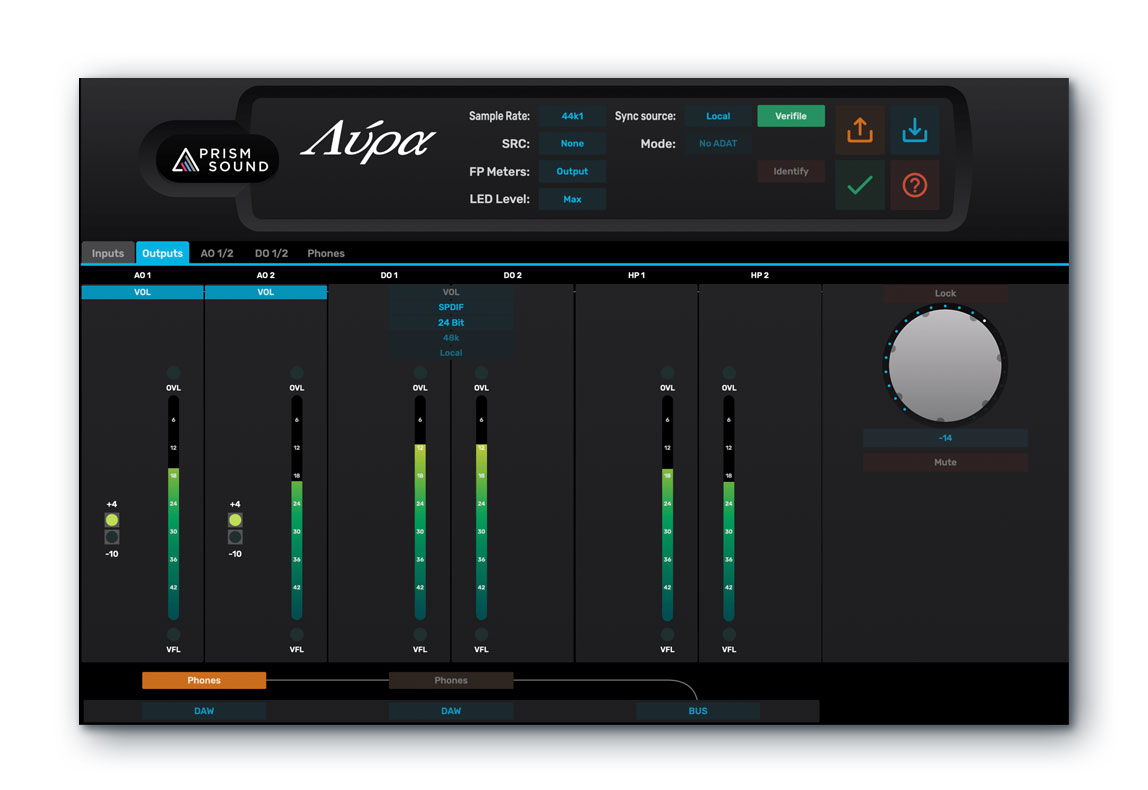Open the DO 1/2 tab
The height and width of the screenshot is (790, 1148).
271,253
